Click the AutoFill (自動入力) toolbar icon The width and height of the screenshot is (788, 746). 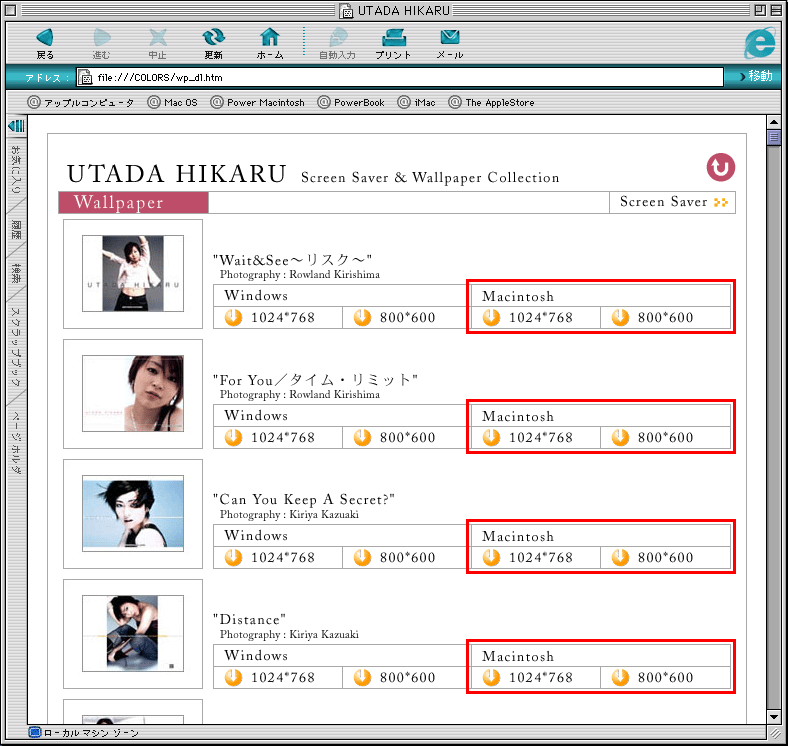338,43
